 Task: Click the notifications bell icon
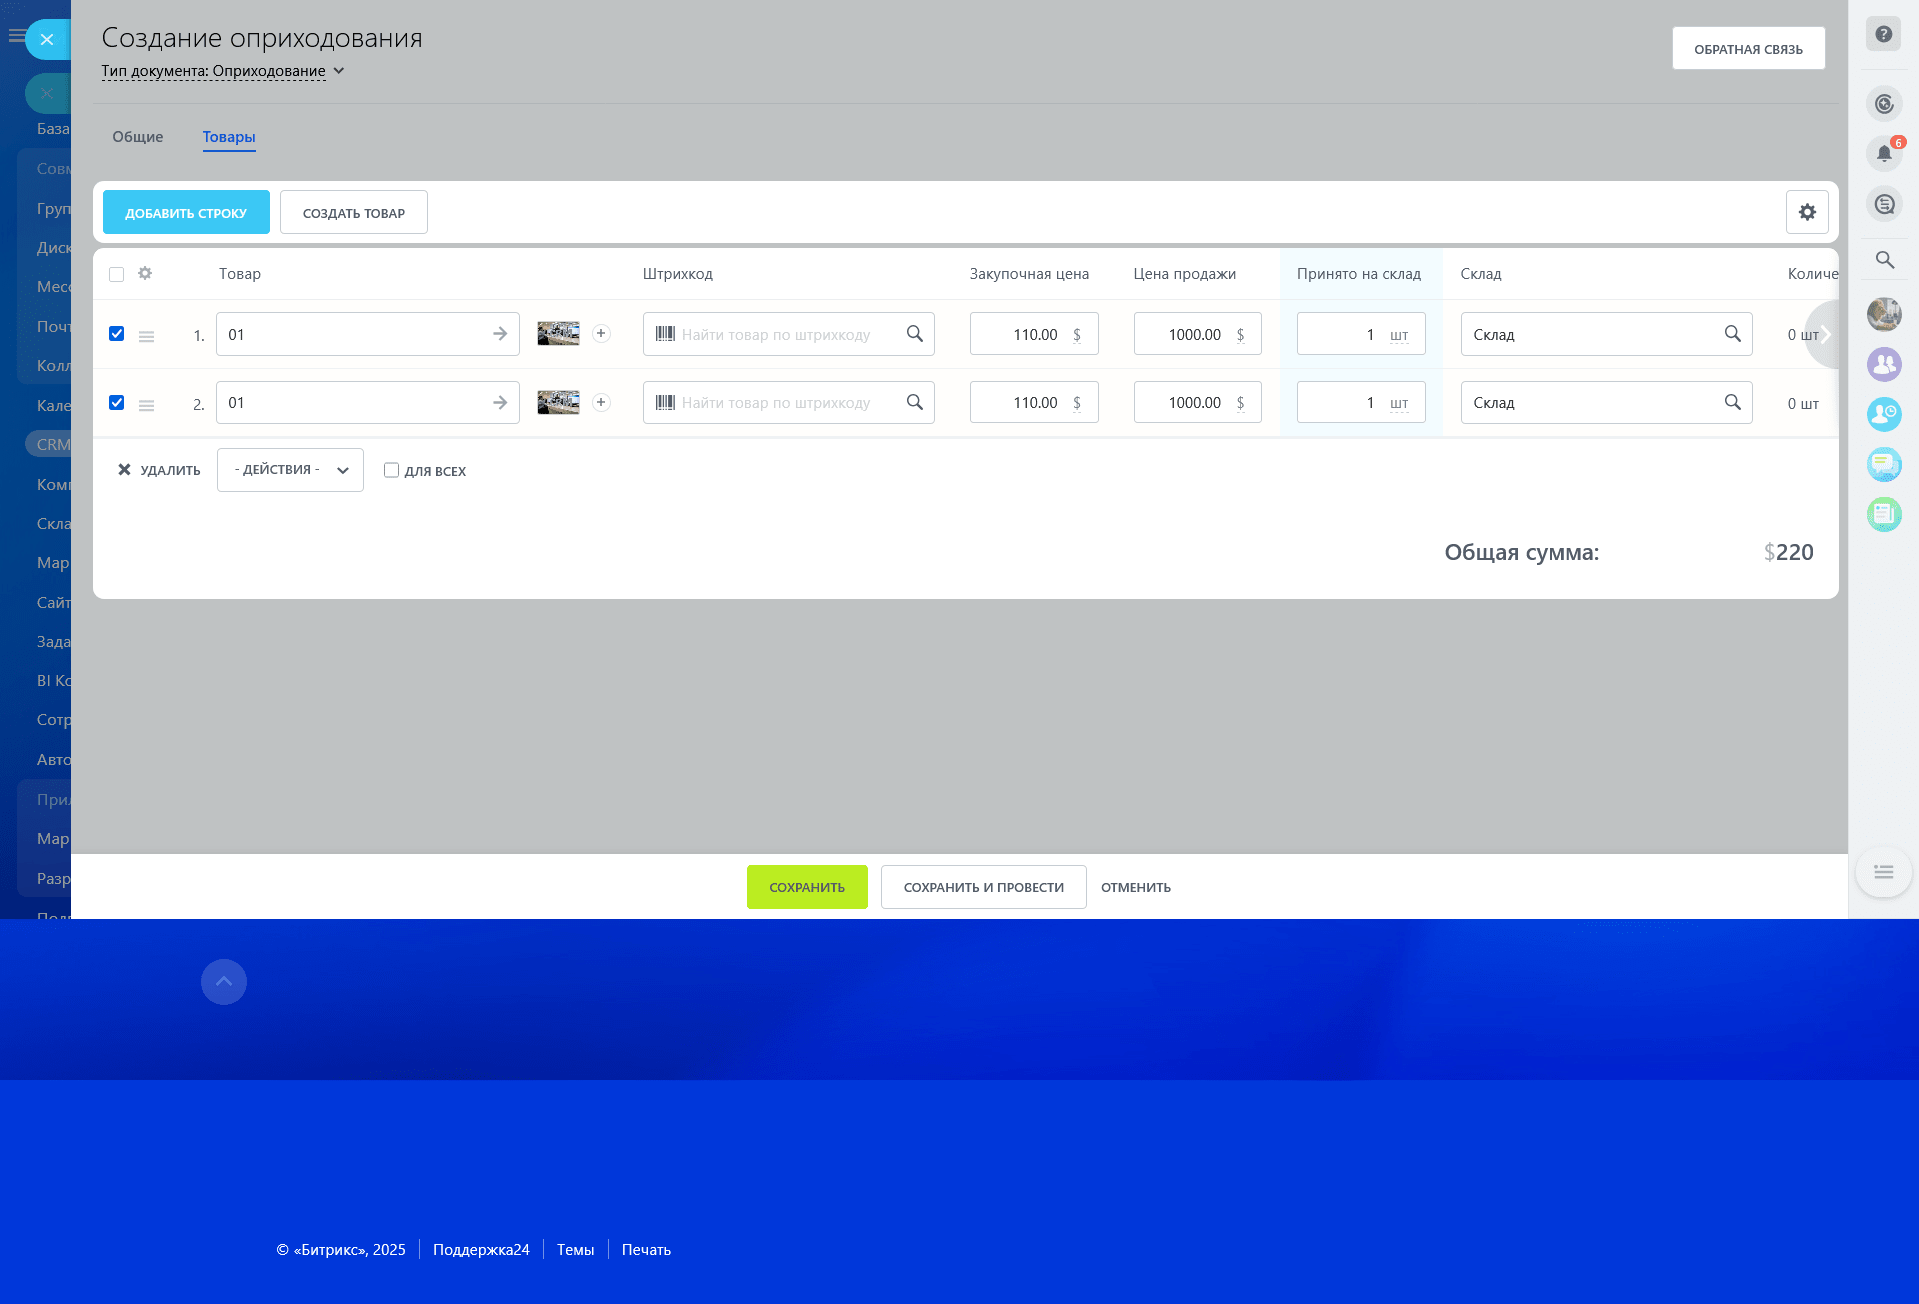point(1884,154)
